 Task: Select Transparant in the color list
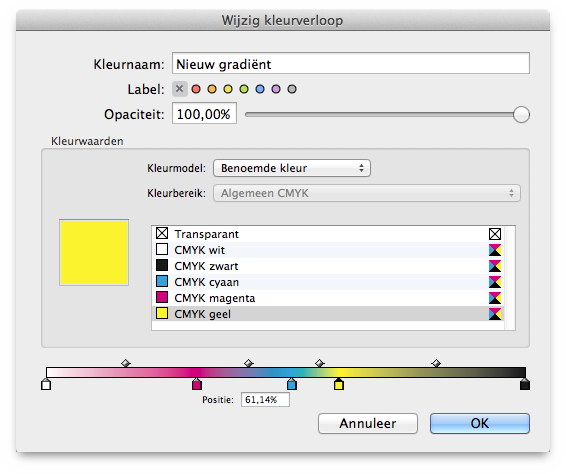click(x=328, y=234)
